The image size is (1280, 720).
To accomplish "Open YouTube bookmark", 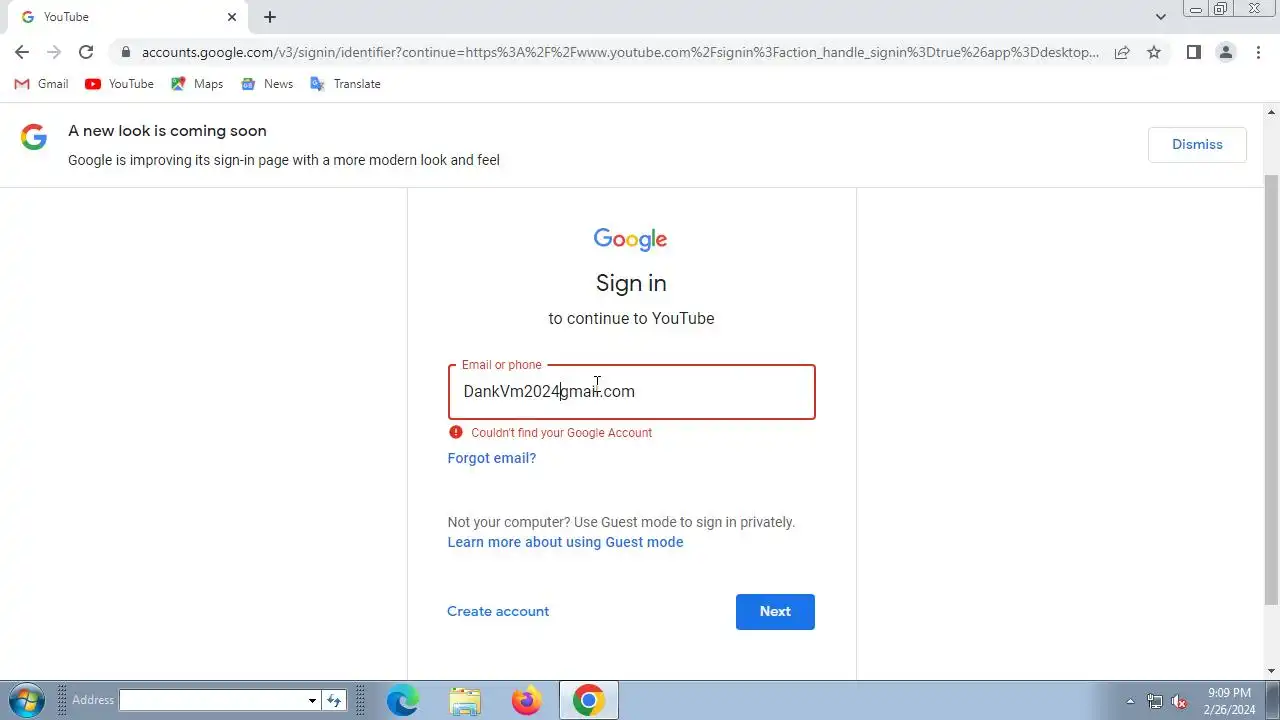I will tap(119, 84).
